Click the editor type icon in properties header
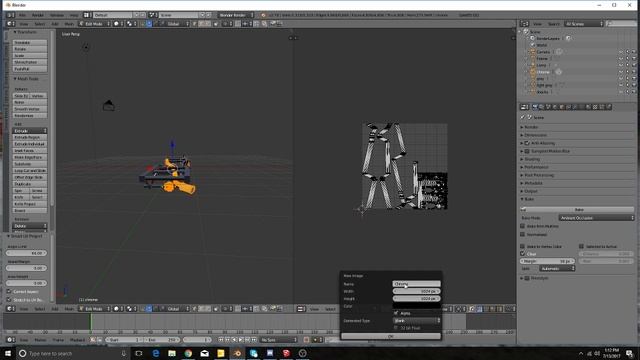 [x=525, y=107]
